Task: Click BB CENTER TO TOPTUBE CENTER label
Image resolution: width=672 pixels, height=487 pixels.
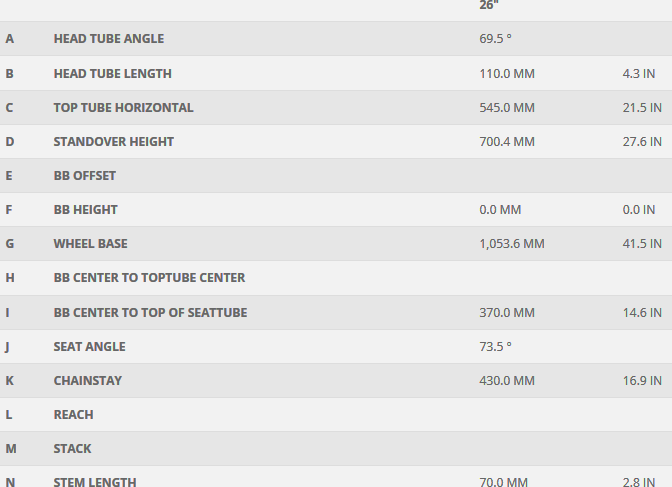Action: tap(149, 277)
